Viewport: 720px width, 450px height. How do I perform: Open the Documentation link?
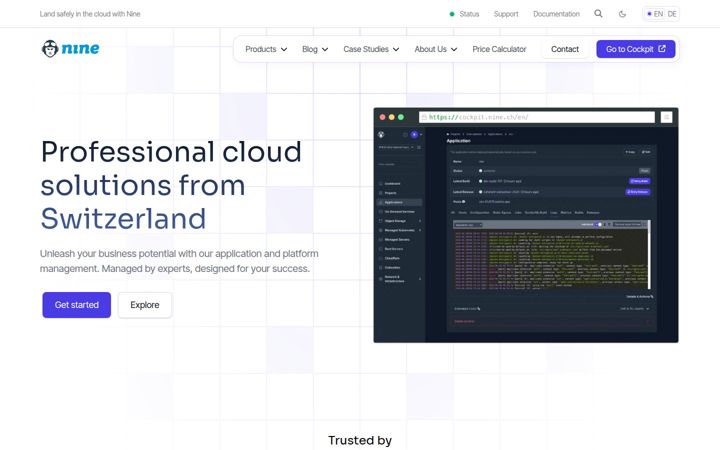point(556,14)
